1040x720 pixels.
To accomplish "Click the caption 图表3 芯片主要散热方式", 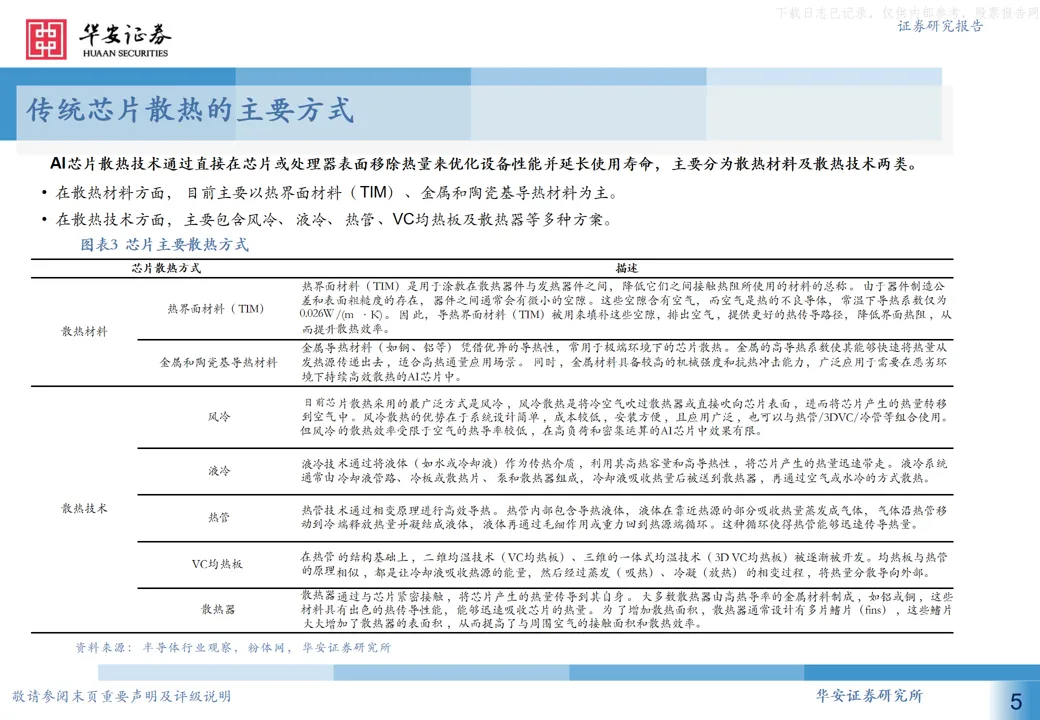I will [164, 245].
